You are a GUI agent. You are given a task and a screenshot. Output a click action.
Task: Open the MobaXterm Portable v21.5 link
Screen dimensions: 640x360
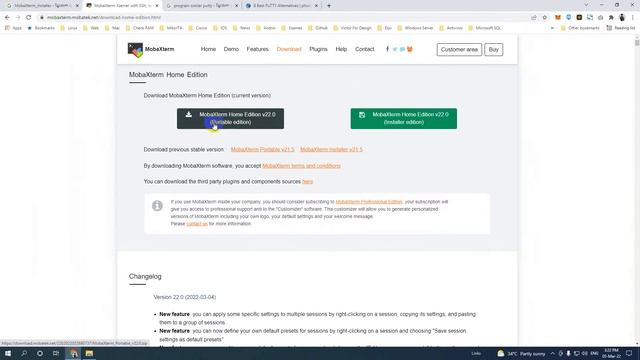coord(262,150)
